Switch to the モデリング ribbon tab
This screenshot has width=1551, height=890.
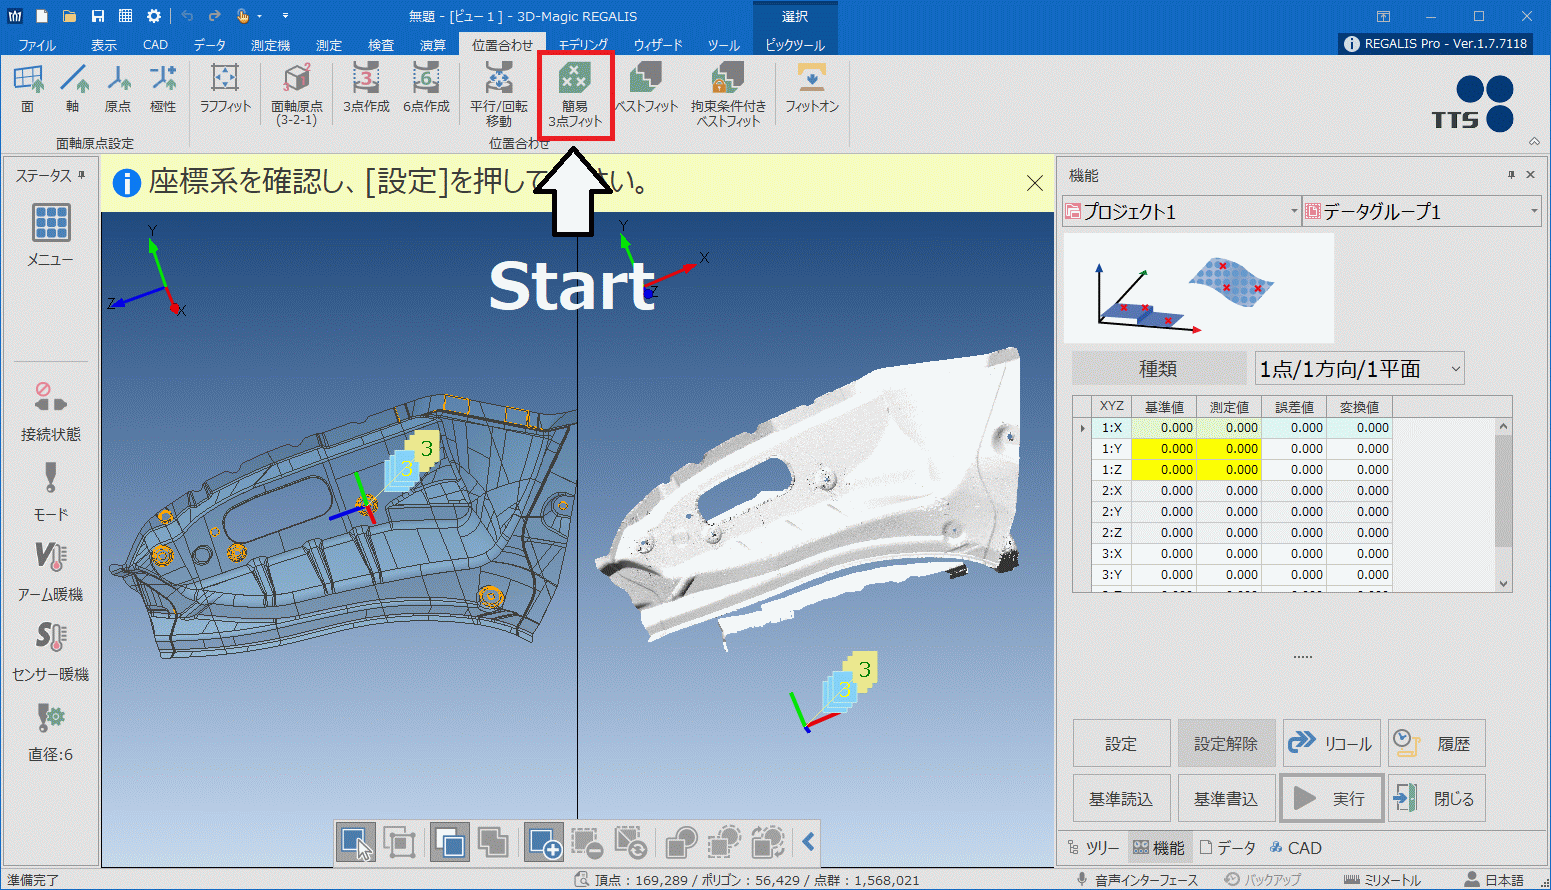click(x=583, y=45)
